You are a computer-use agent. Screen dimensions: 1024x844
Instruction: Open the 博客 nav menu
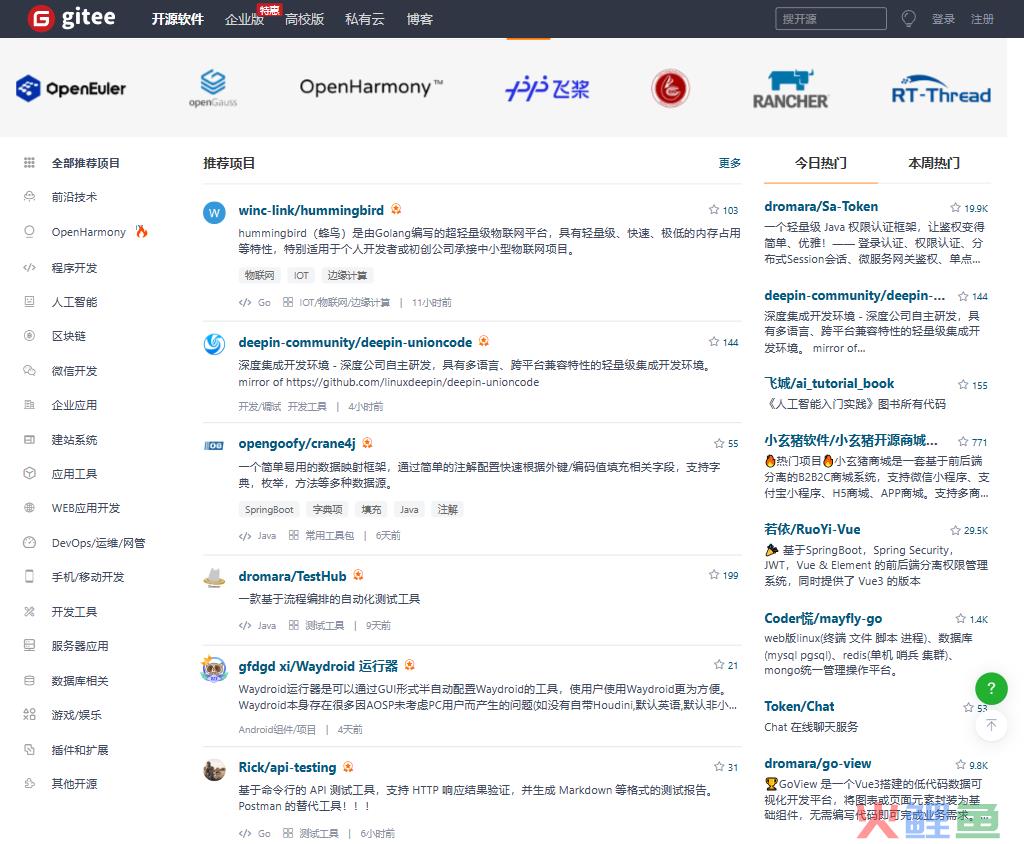[x=419, y=19]
